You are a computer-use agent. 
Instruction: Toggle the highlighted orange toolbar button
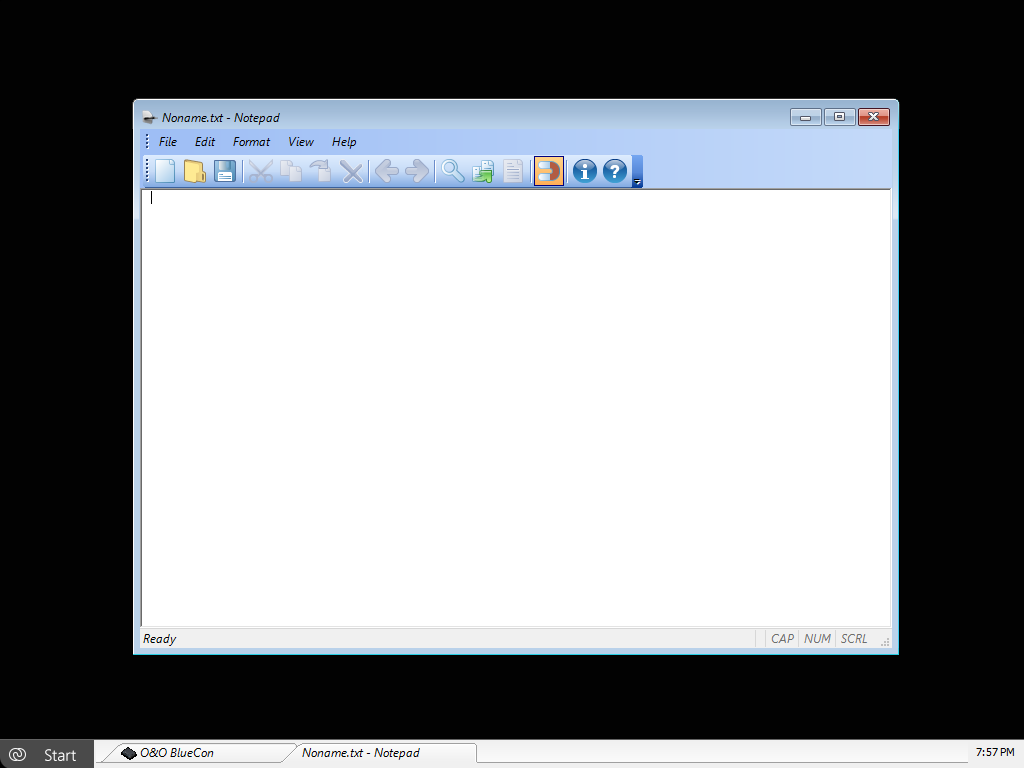549,171
